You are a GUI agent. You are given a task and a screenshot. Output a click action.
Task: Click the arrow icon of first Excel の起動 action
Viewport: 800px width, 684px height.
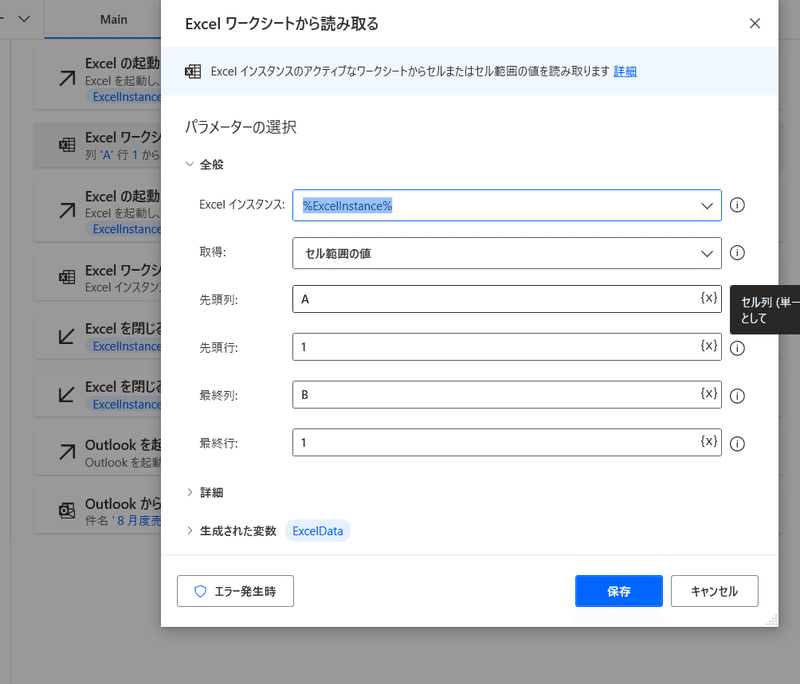(x=67, y=79)
